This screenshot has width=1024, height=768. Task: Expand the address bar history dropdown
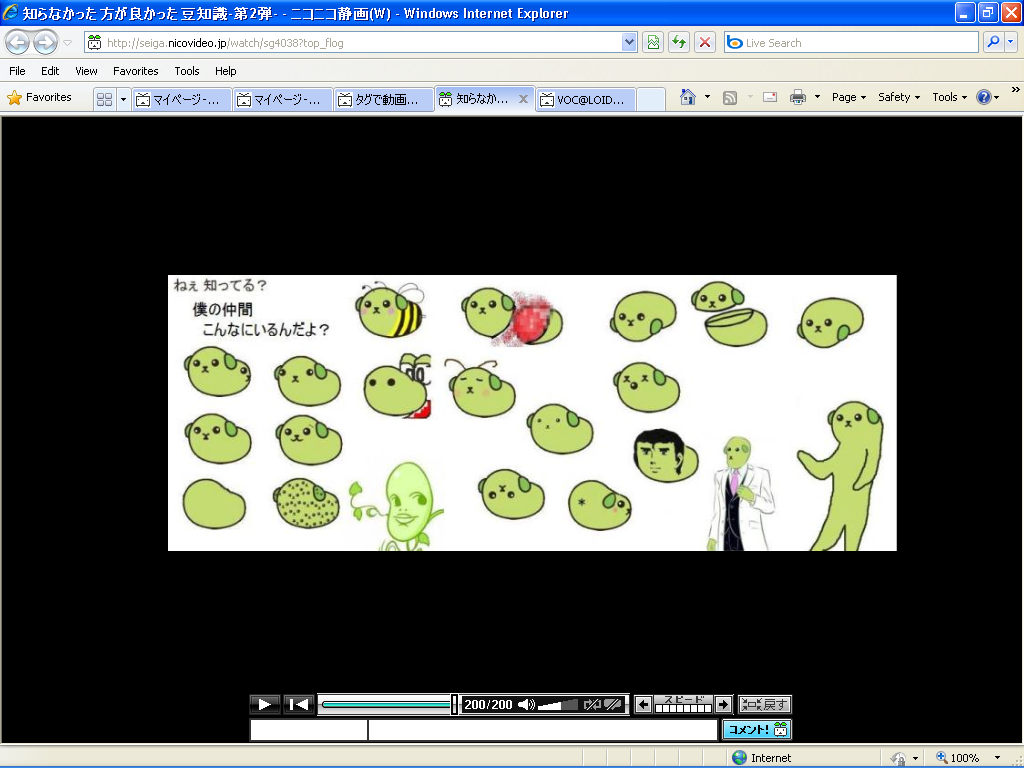[x=629, y=43]
